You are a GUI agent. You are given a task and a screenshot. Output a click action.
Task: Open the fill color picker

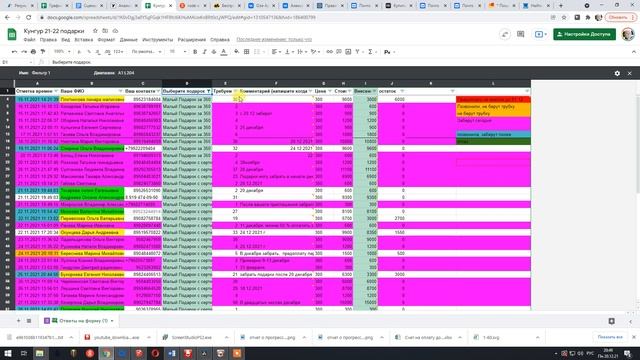(x=237, y=52)
